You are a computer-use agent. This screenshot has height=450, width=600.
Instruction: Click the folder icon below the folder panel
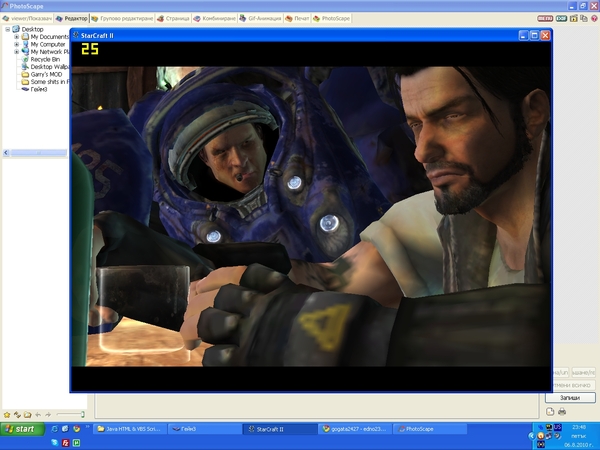click(28, 415)
